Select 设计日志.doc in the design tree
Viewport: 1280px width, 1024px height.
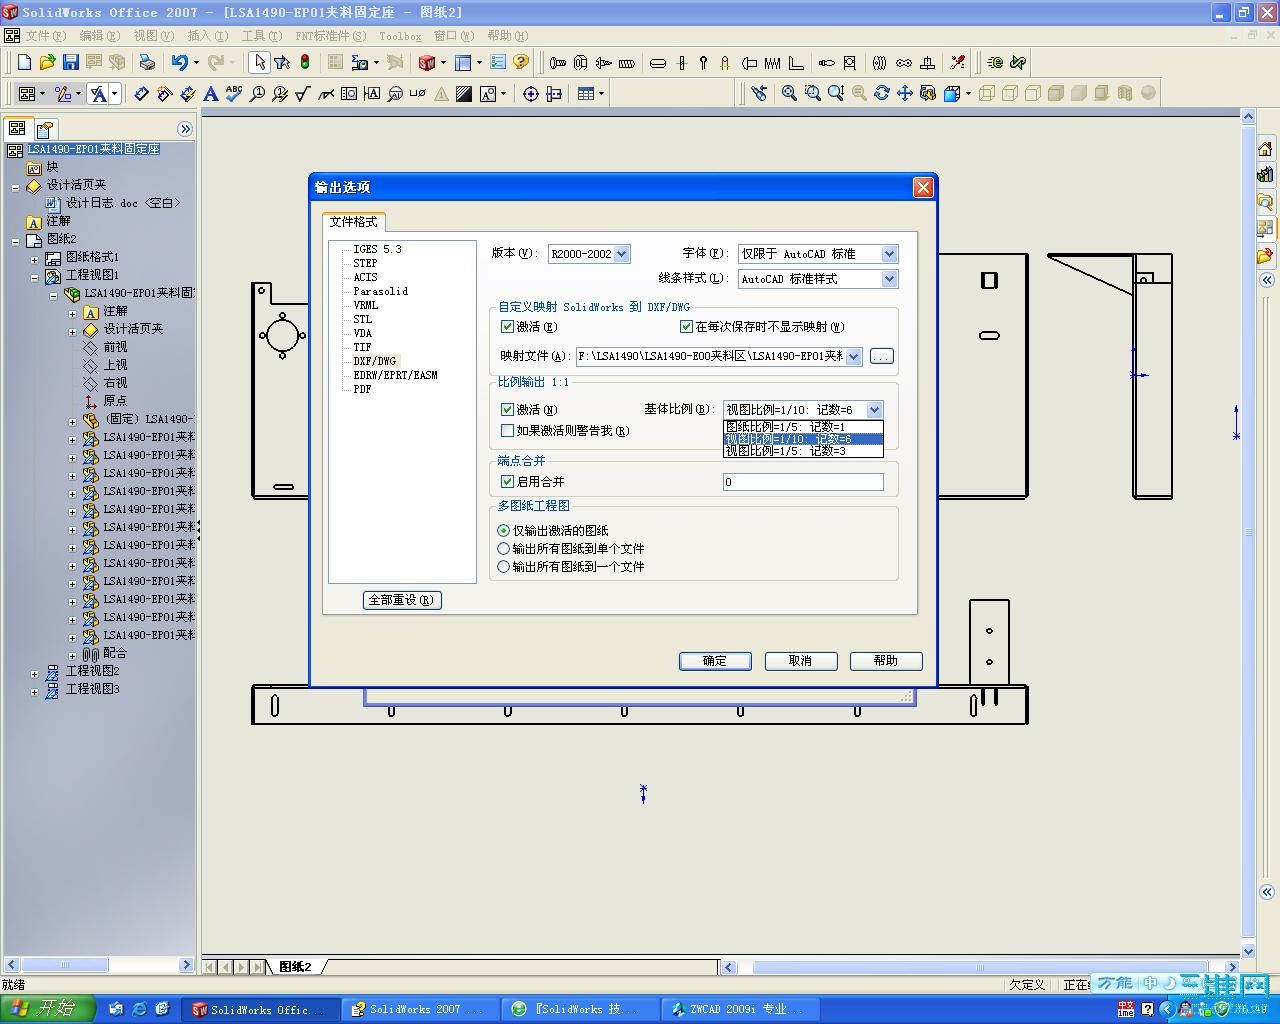(x=113, y=203)
